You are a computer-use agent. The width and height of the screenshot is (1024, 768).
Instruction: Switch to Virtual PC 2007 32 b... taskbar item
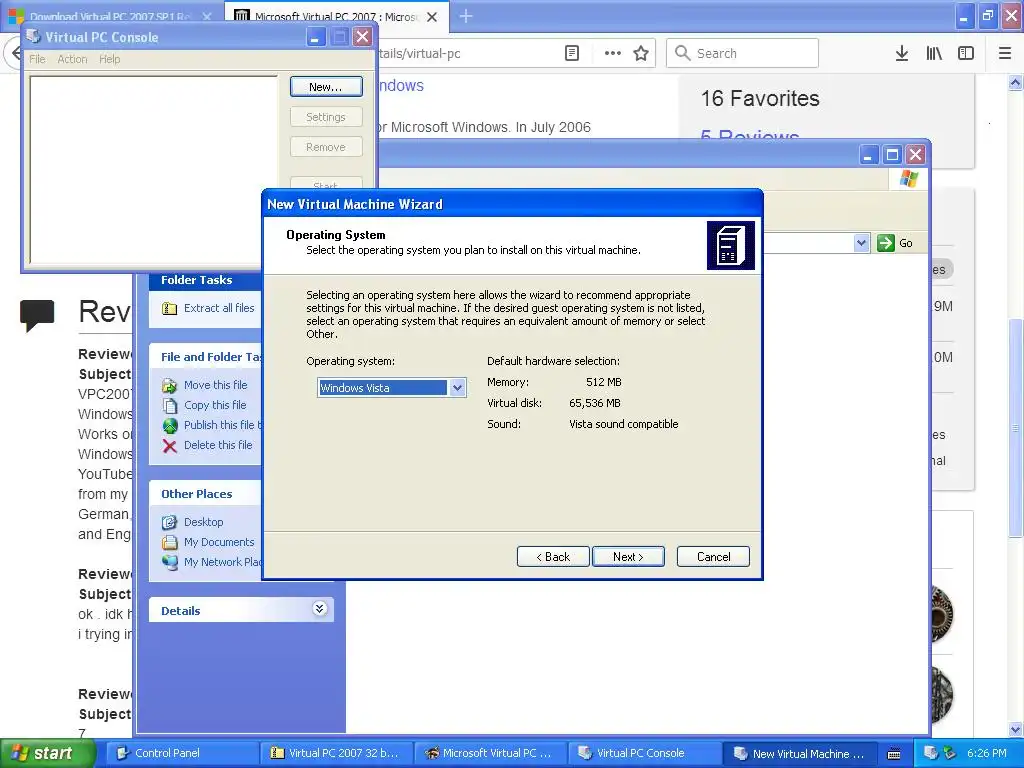(336, 754)
